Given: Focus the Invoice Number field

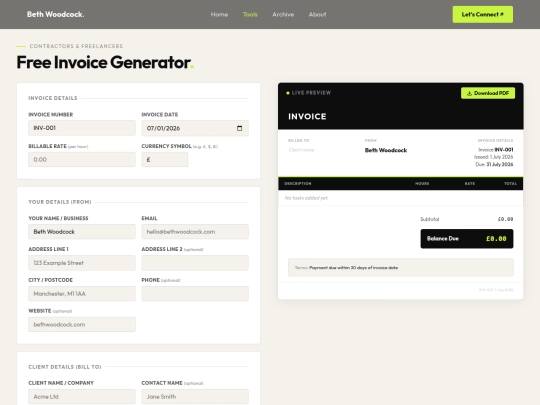Looking at the screenshot, I should pyautogui.click(x=82, y=128).
